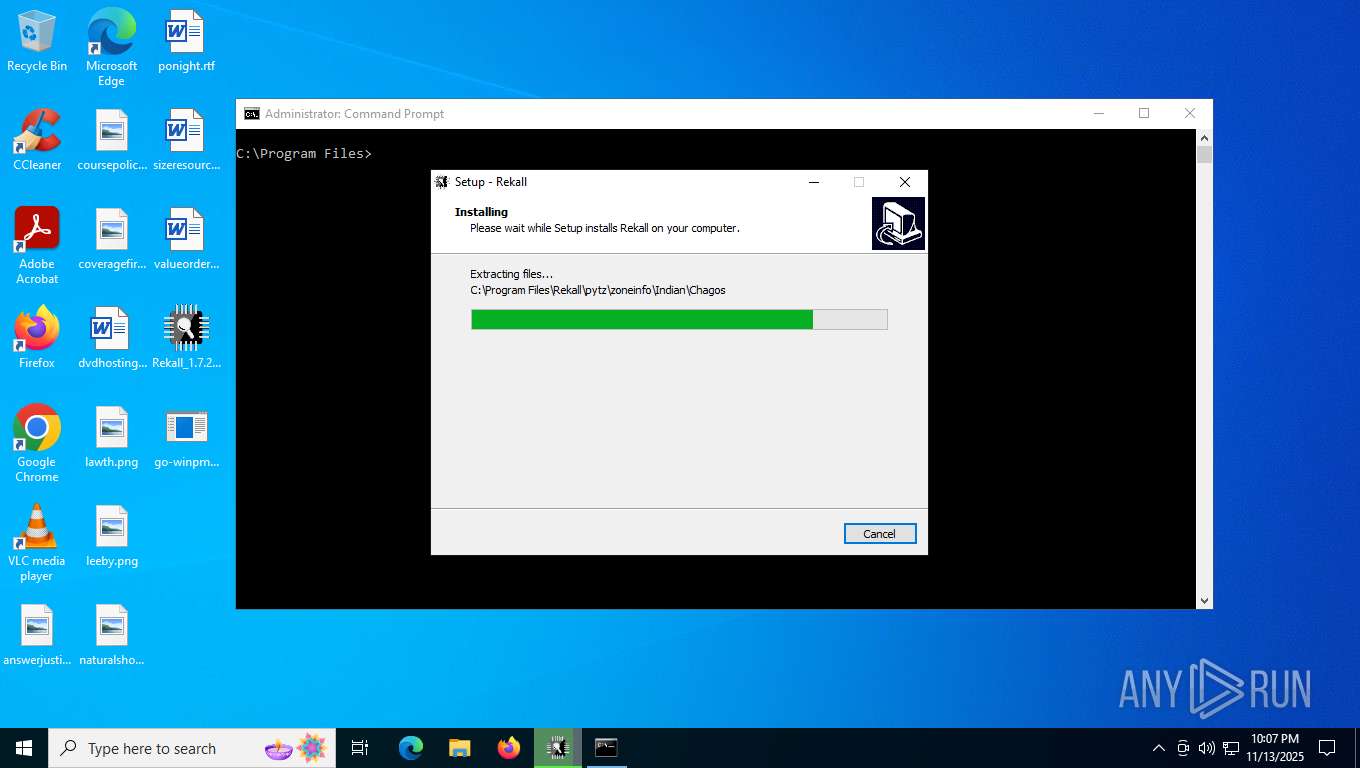Select coursepolic... image file on desktop
This screenshot has width=1360, height=768.
tap(111, 140)
